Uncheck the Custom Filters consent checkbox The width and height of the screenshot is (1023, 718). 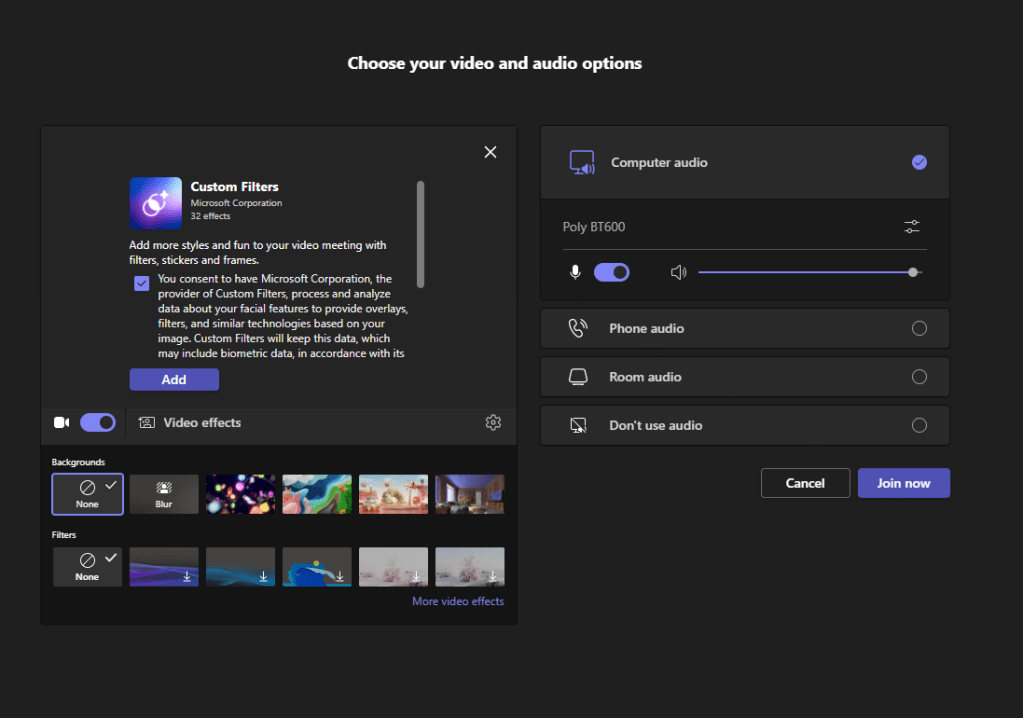click(x=142, y=283)
